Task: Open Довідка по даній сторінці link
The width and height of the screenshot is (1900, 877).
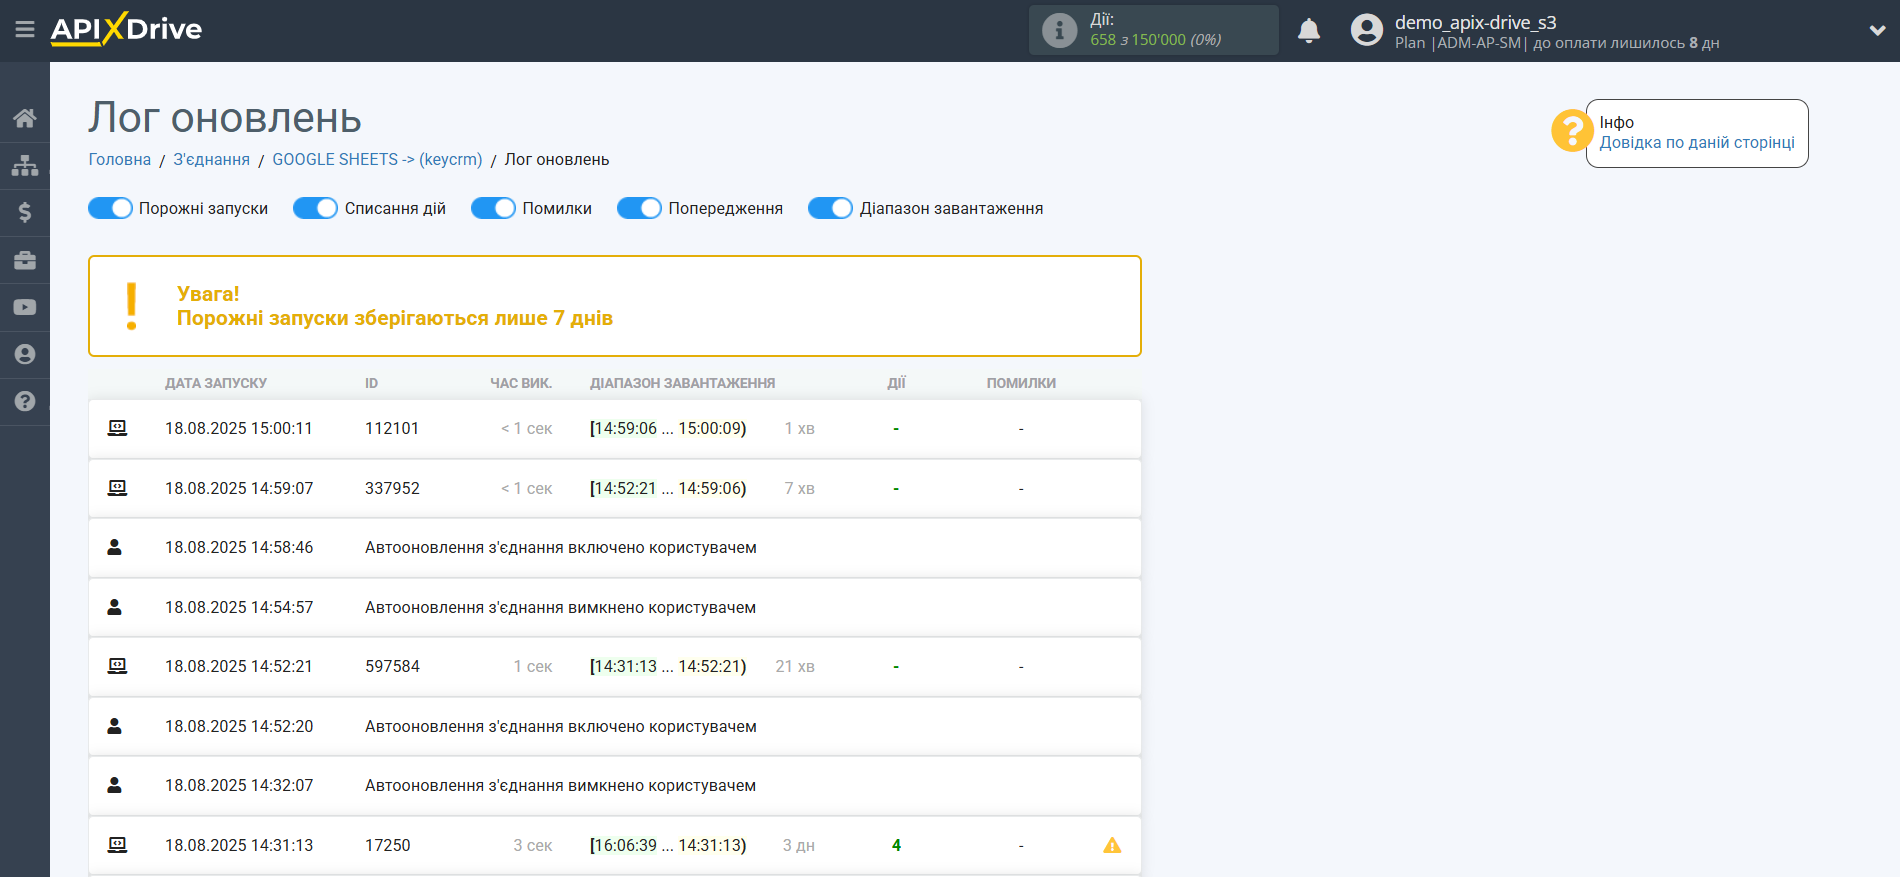Action: coord(1697,143)
